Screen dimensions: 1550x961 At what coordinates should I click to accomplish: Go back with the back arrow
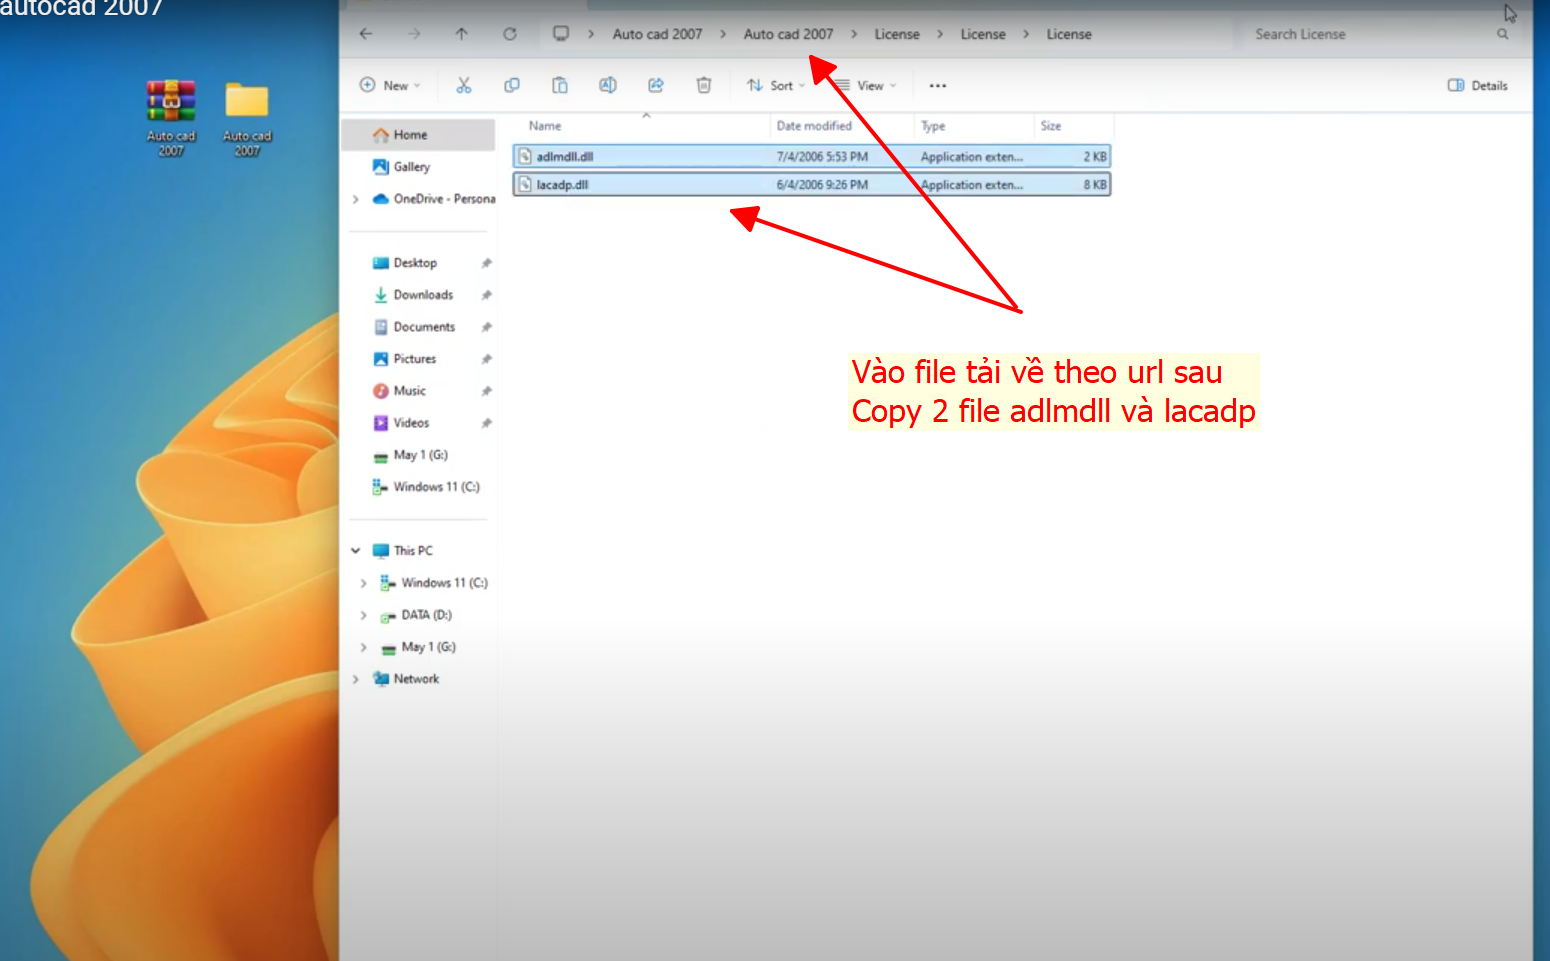(366, 34)
